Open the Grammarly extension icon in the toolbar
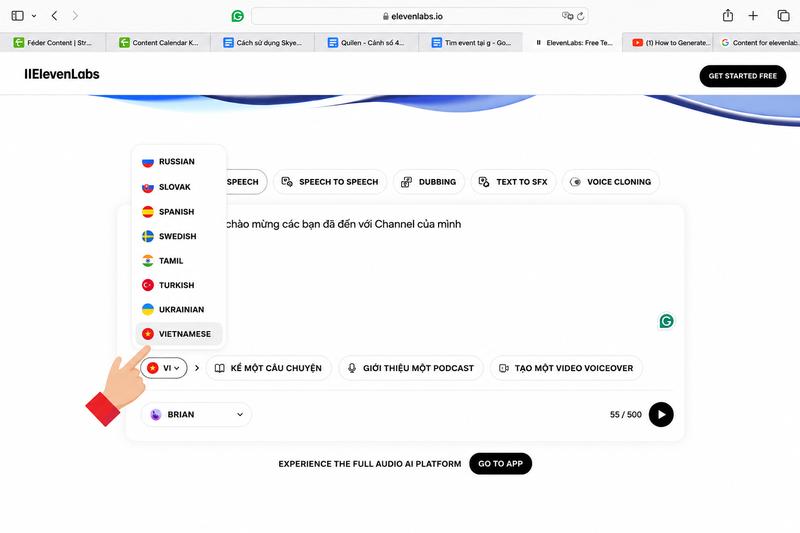This screenshot has height=533, width=800. pos(237,16)
